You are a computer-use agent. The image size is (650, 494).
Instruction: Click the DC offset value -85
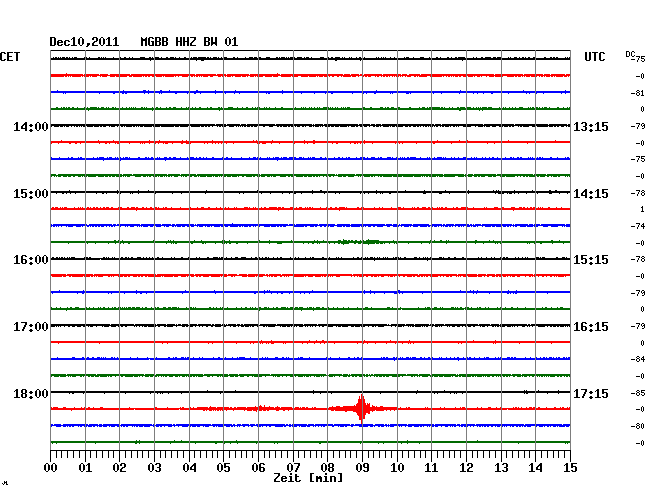coord(640,393)
